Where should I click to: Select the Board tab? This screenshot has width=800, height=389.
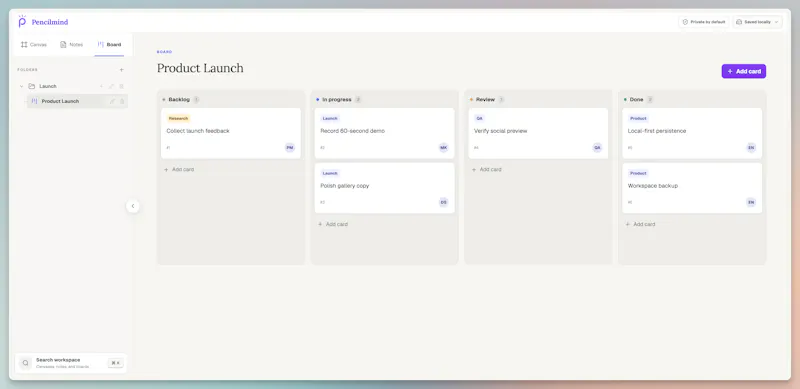coord(109,44)
